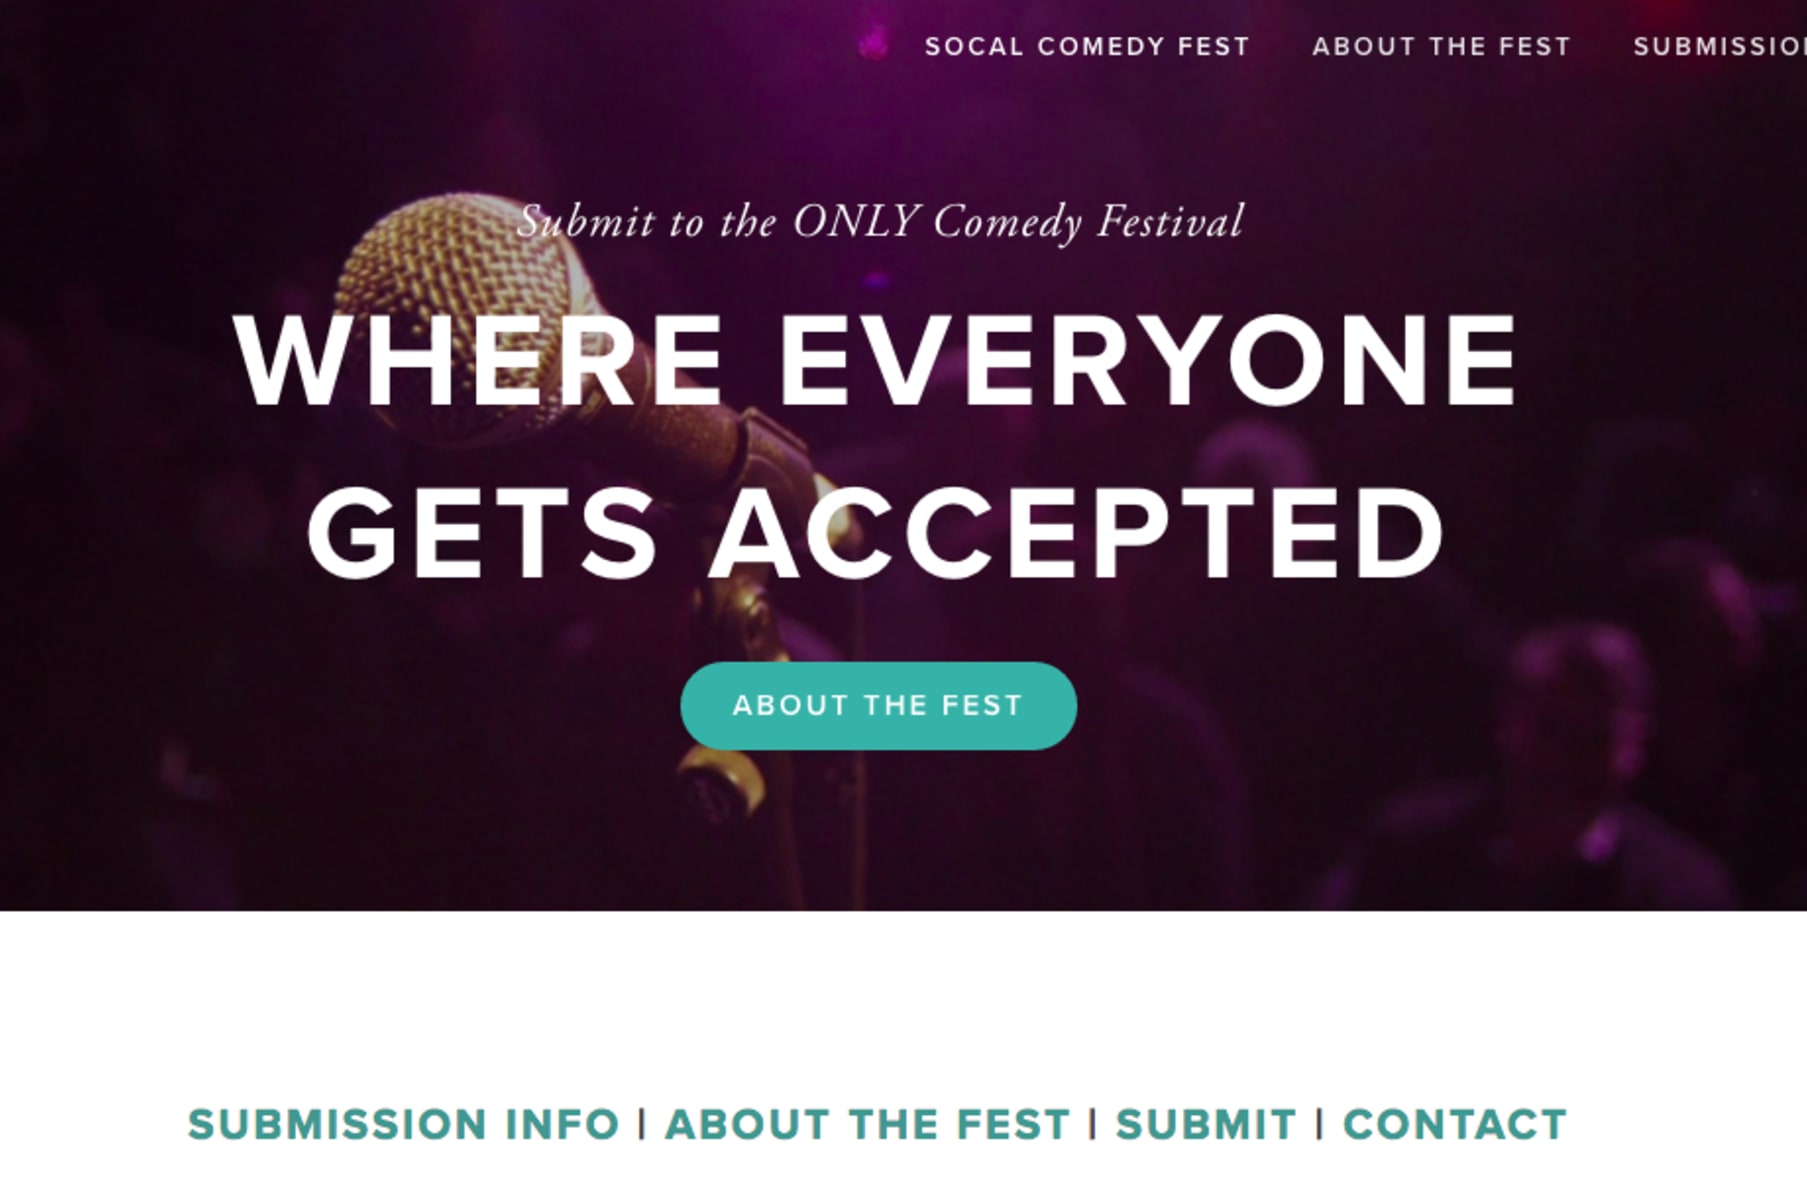Click the word WHERE in the headline
Screen dimensions: 1807x1196
click(x=478, y=360)
